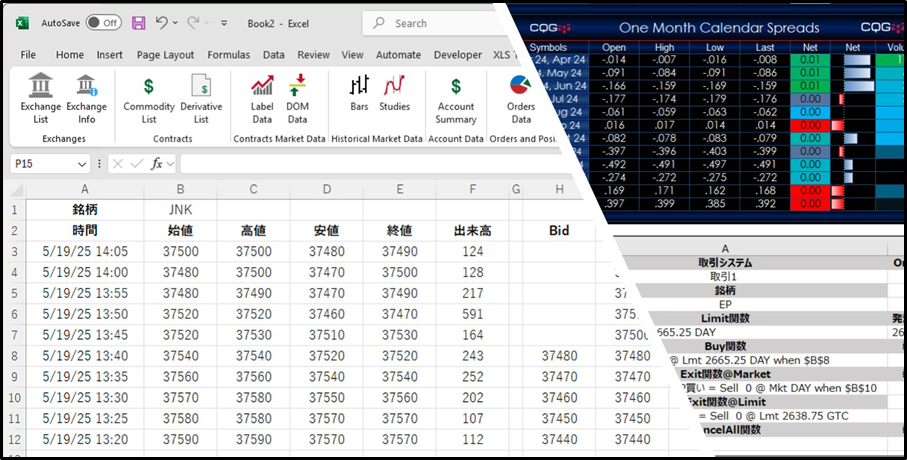Switch to the View tab
This screenshot has width=907, height=460.
(x=352, y=55)
